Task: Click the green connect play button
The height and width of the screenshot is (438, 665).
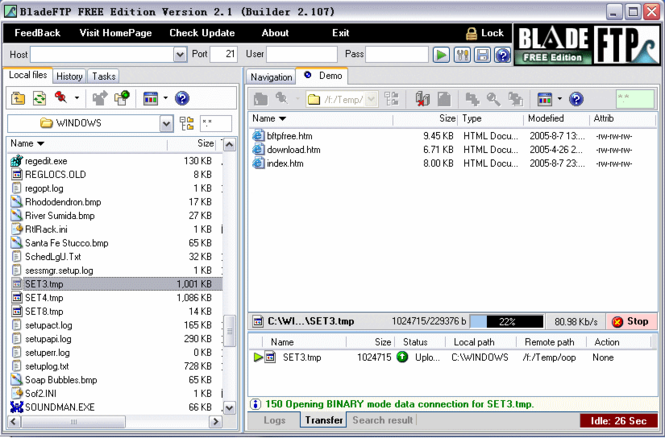Action: 441,55
